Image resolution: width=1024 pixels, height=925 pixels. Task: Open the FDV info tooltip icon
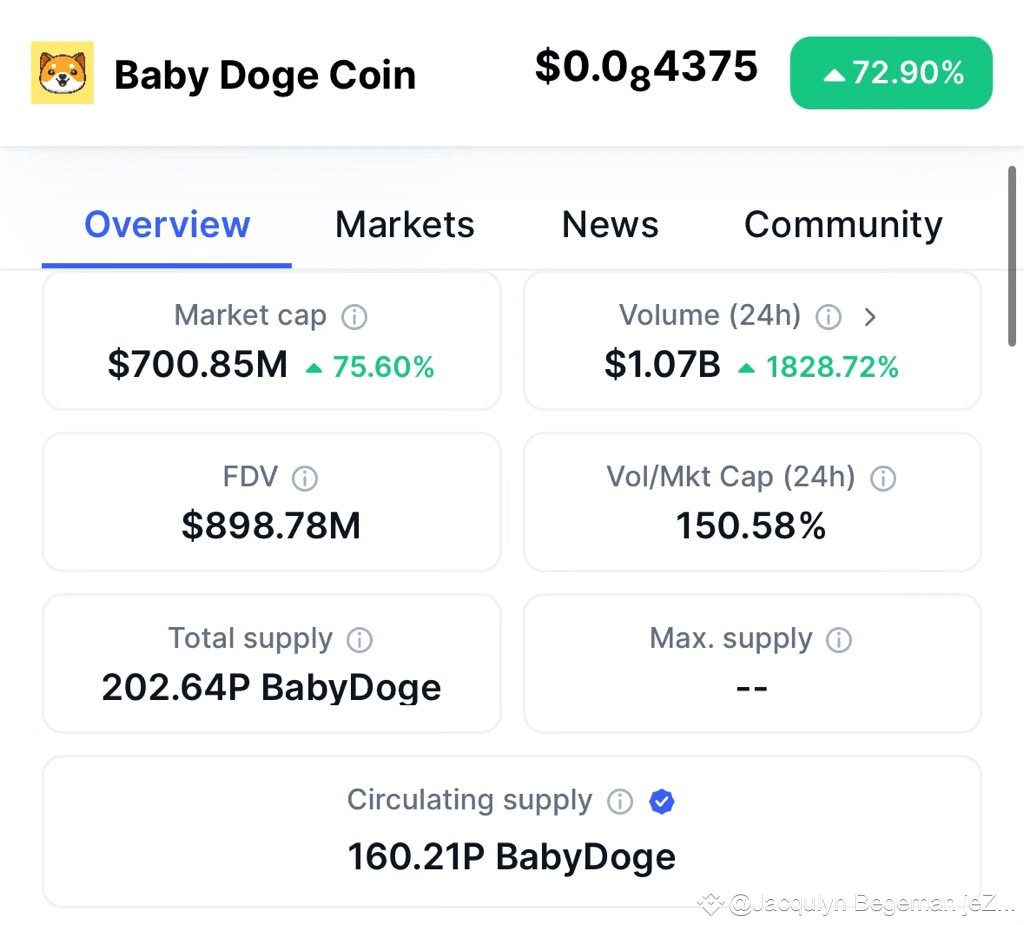coord(304,478)
